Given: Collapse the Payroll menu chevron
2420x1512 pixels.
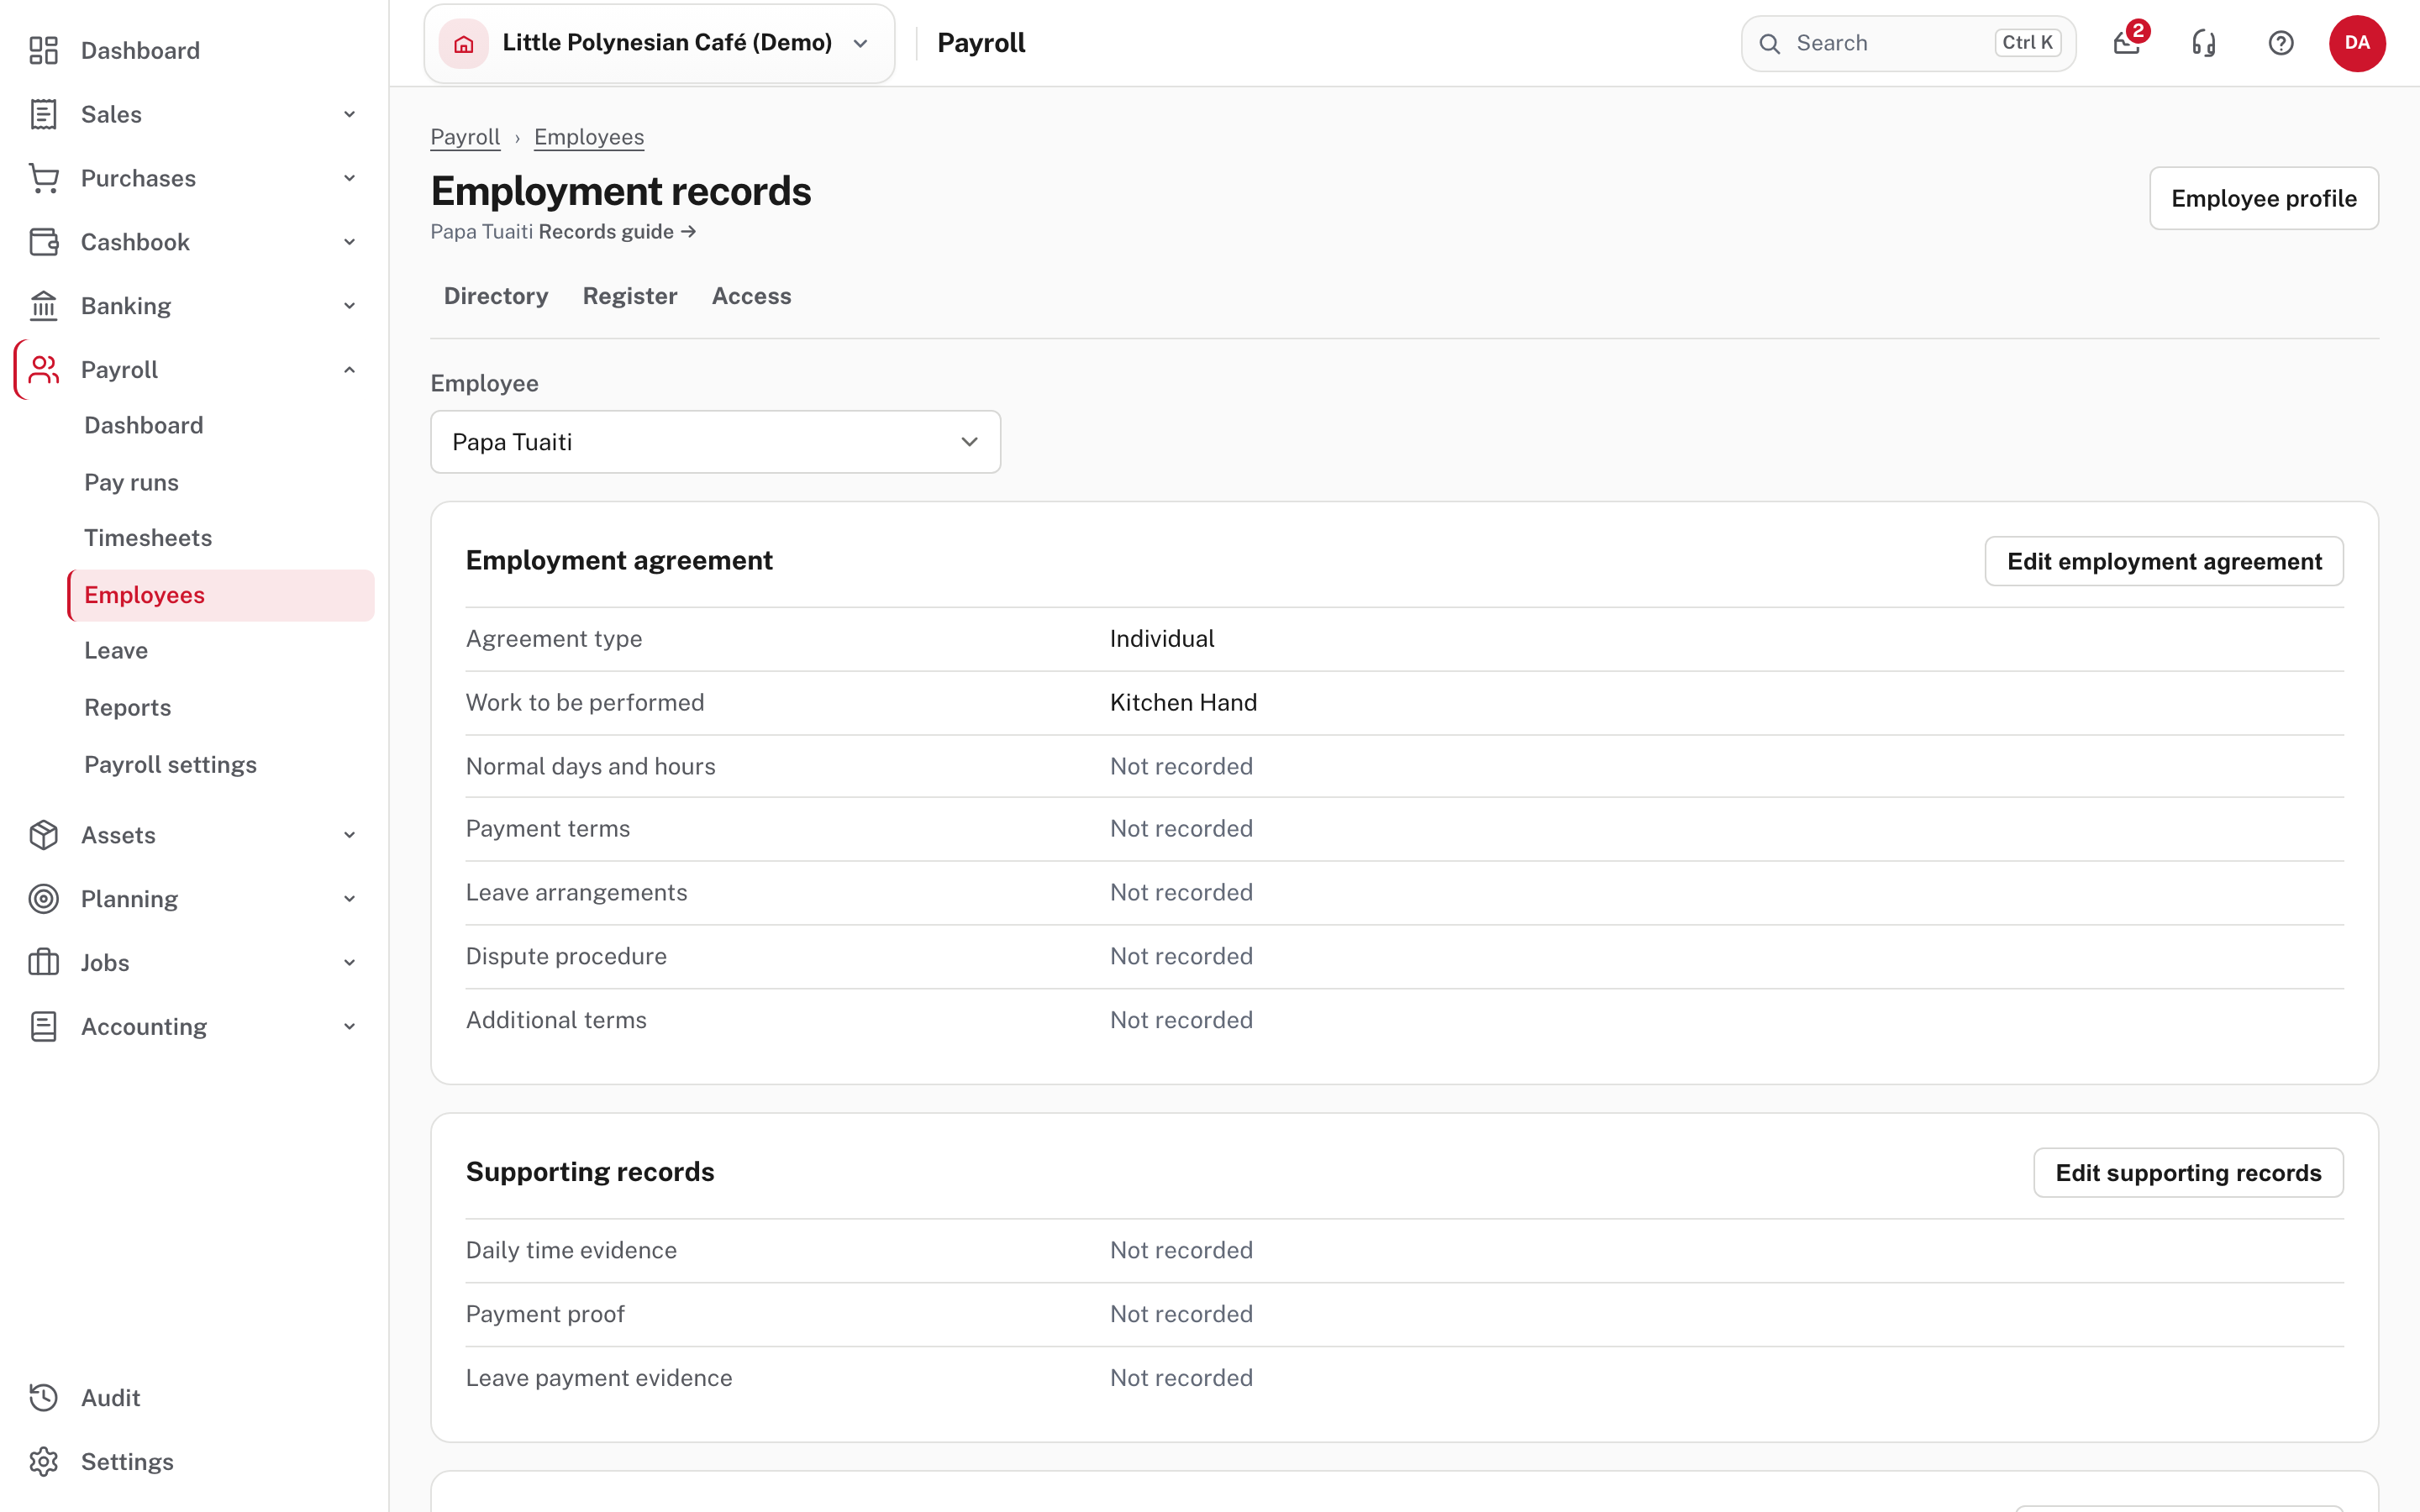Looking at the screenshot, I should point(349,370).
